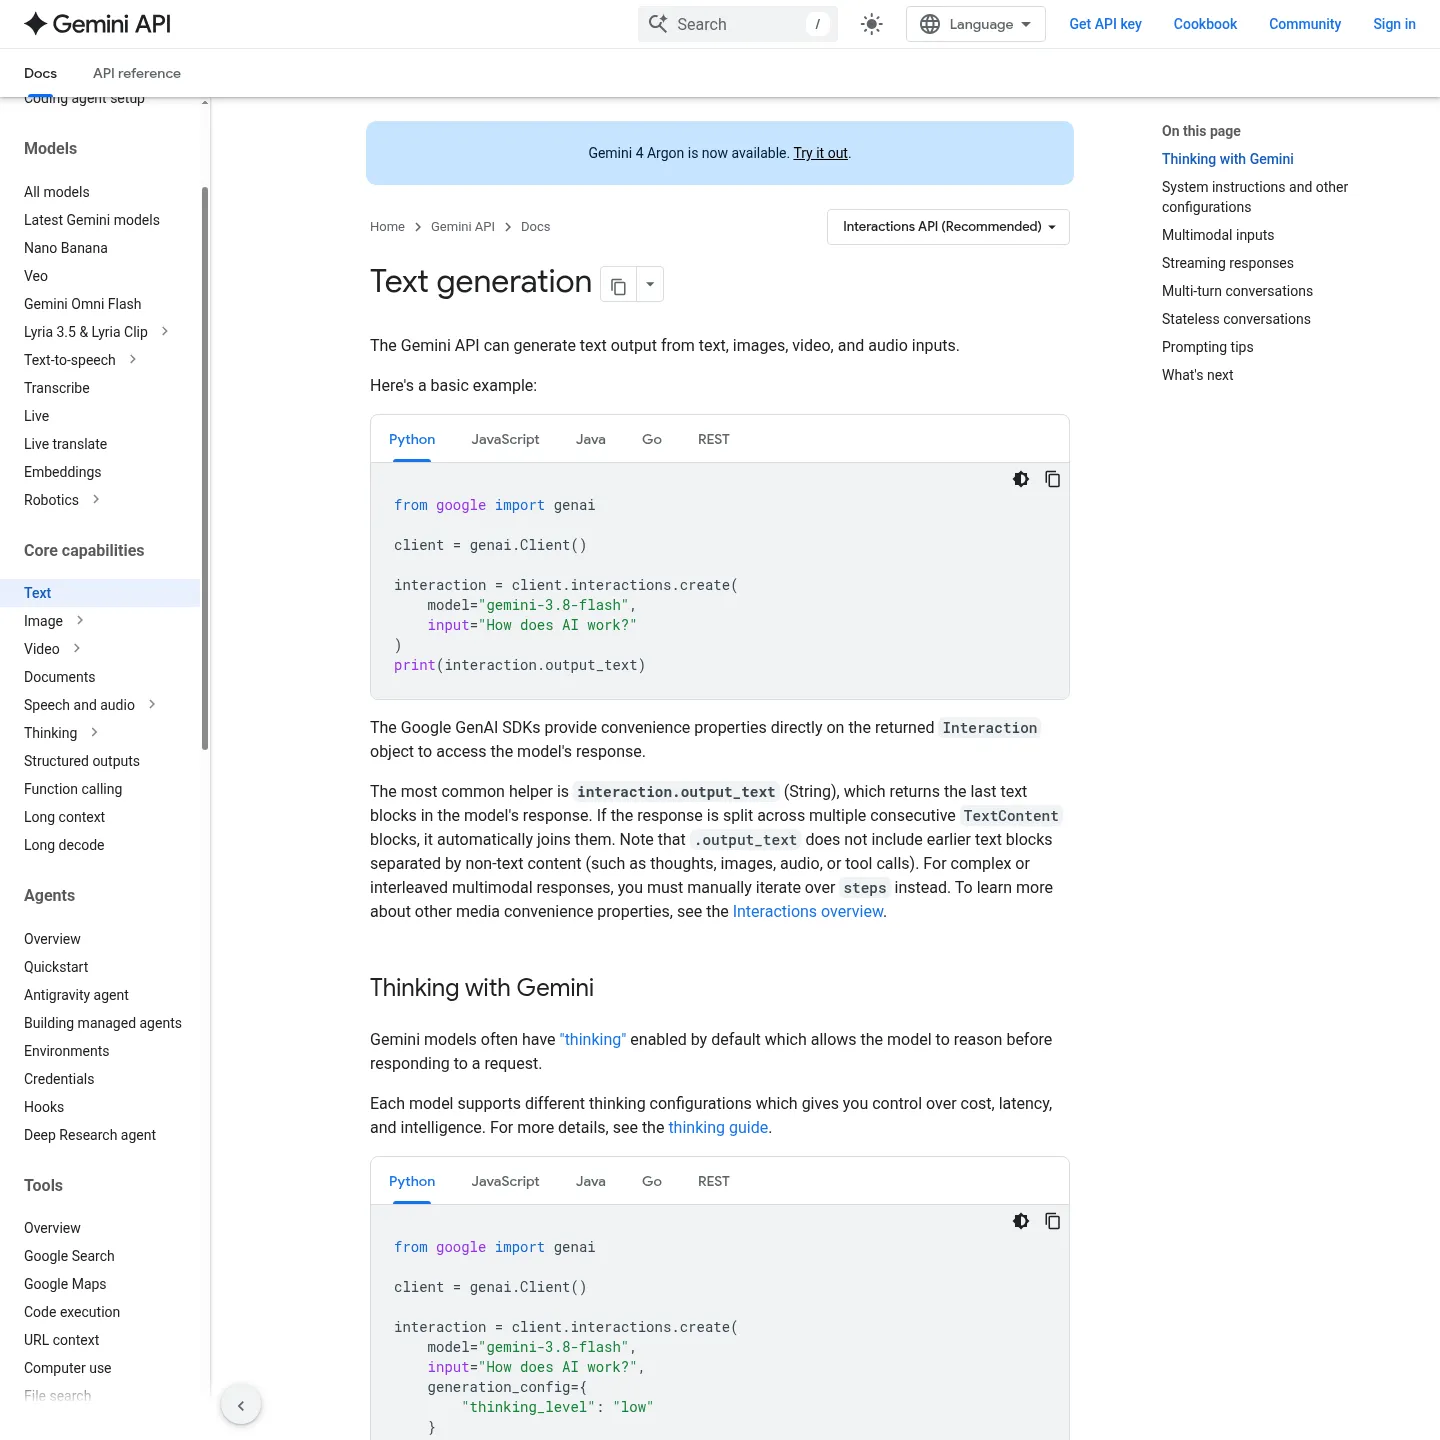The height and width of the screenshot is (1440, 1440).
Task: Expand Lyria 3.5 & Lyria Clip submenu
Action: tap(165, 332)
